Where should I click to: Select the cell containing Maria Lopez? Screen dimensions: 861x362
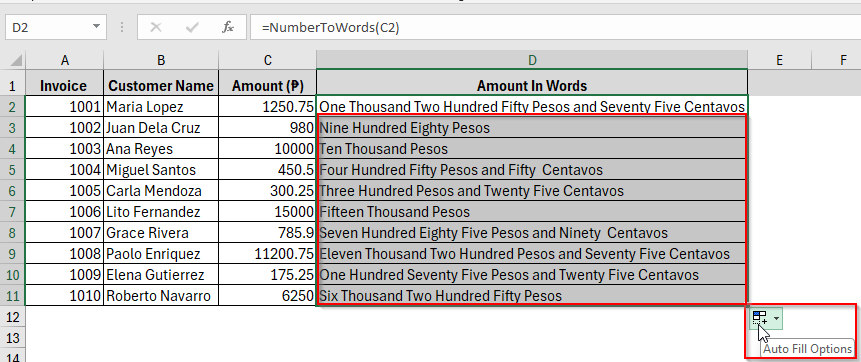point(161,107)
